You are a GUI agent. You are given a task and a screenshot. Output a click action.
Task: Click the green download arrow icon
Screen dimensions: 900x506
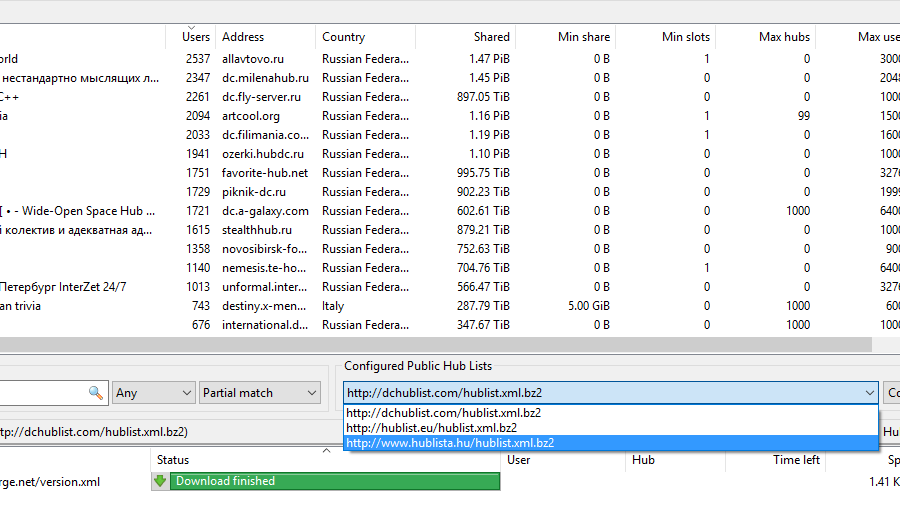(x=160, y=481)
